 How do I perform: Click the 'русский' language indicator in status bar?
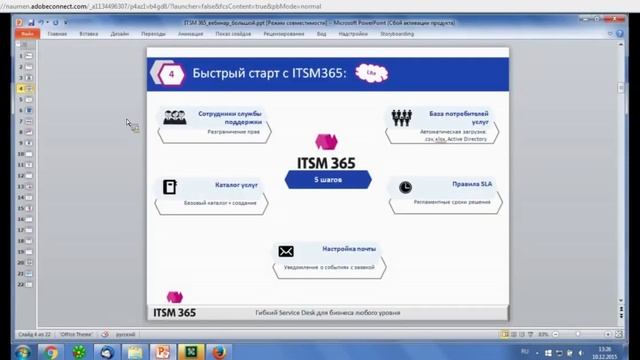[x=125, y=334]
